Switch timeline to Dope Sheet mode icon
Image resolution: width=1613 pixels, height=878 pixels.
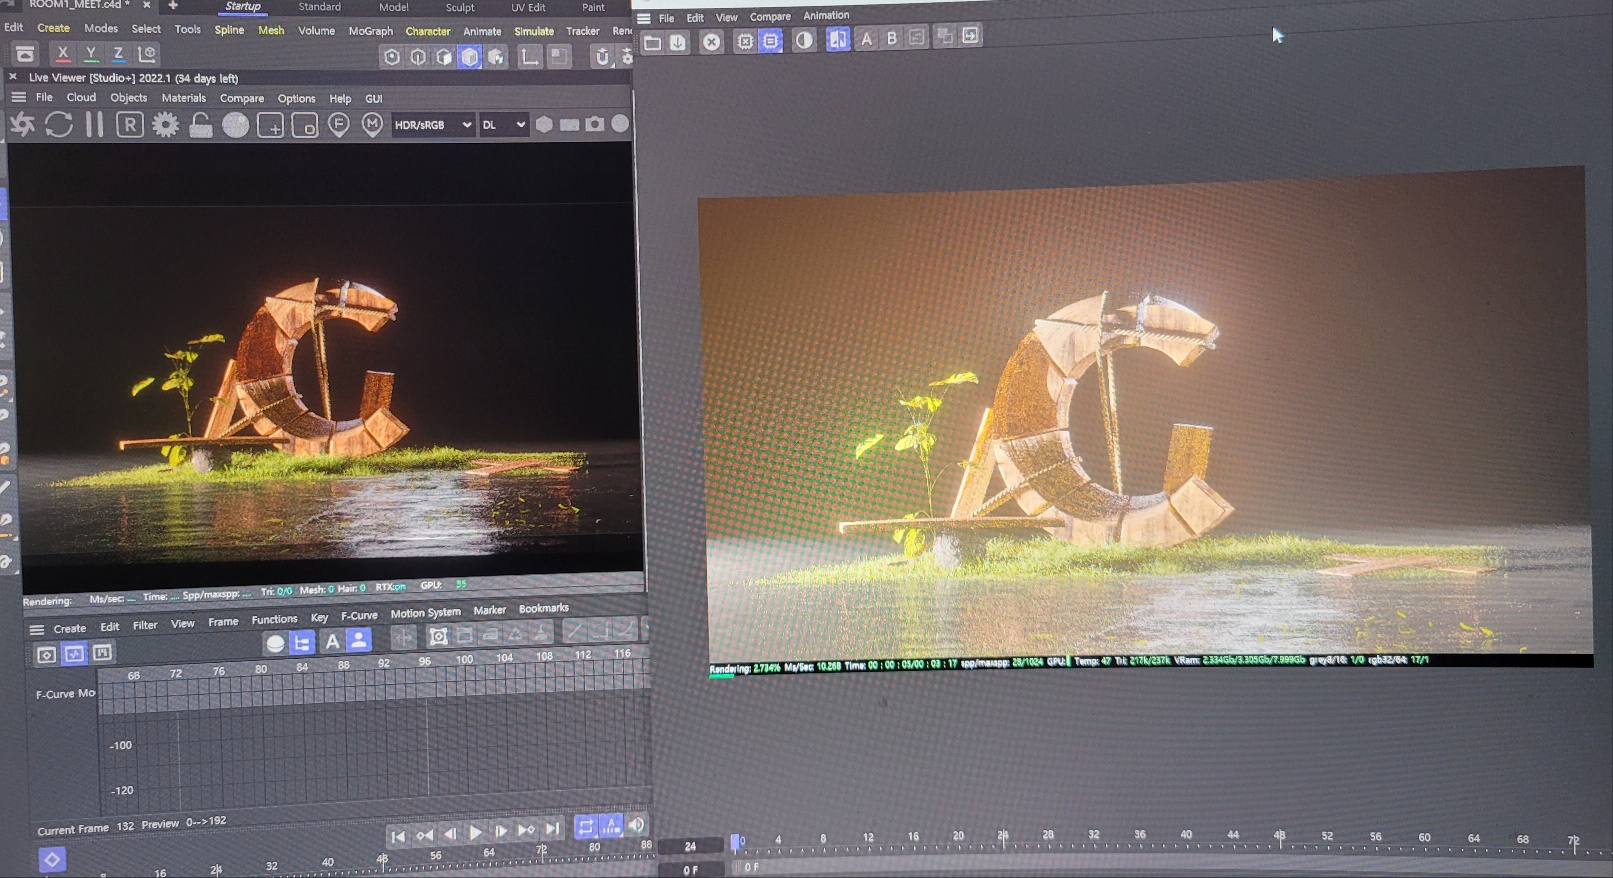[x=46, y=655]
